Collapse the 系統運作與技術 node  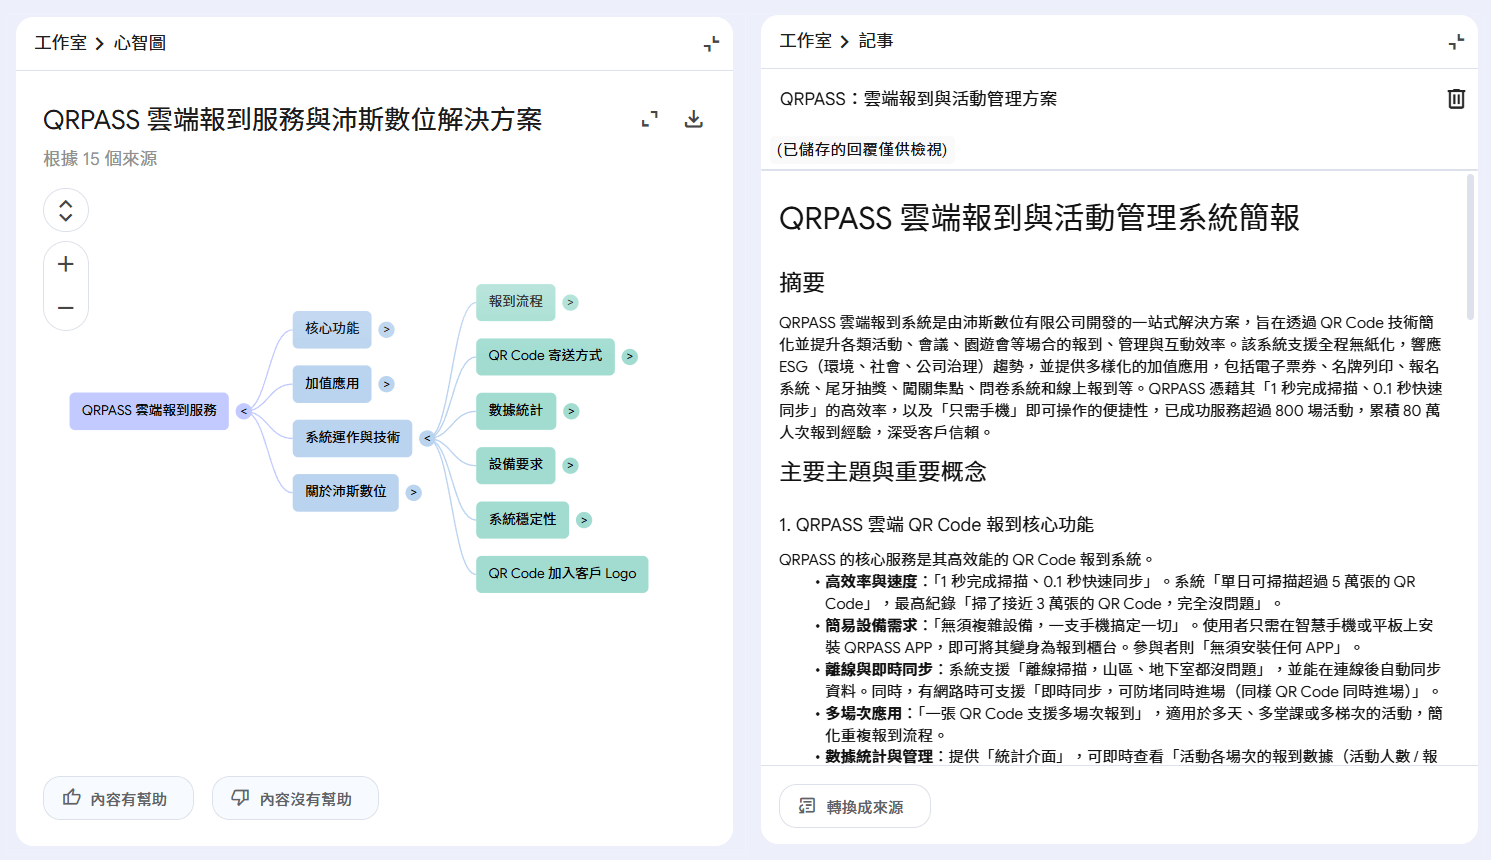427,438
